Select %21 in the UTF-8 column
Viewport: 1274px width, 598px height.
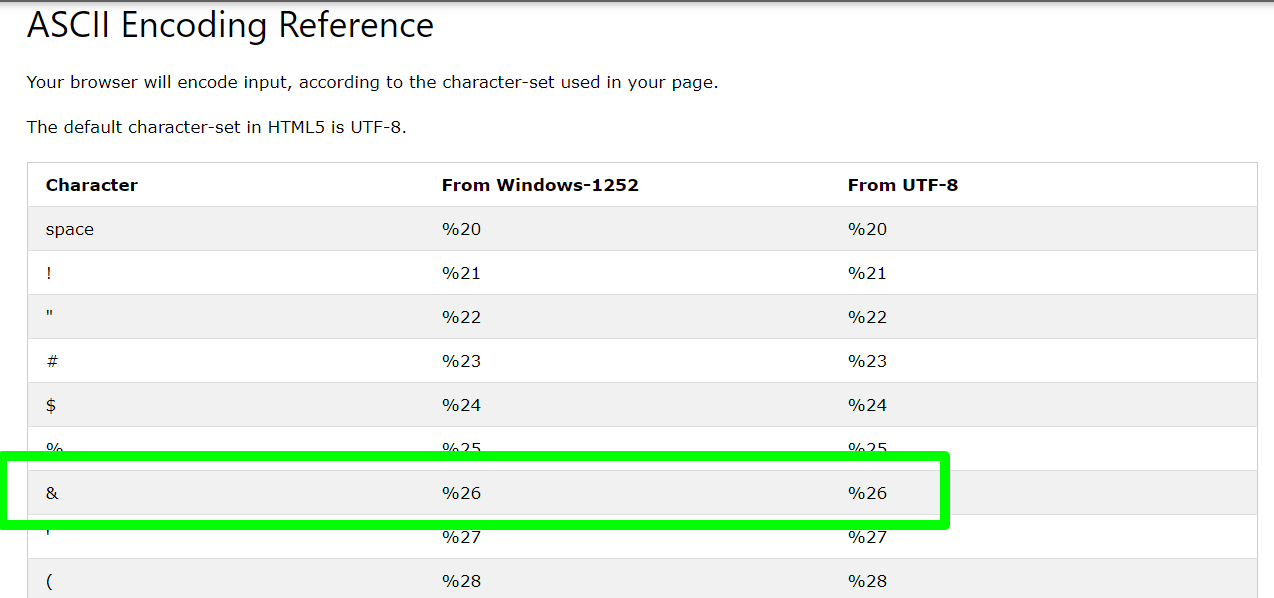pyautogui.click(x=867, y=273)
